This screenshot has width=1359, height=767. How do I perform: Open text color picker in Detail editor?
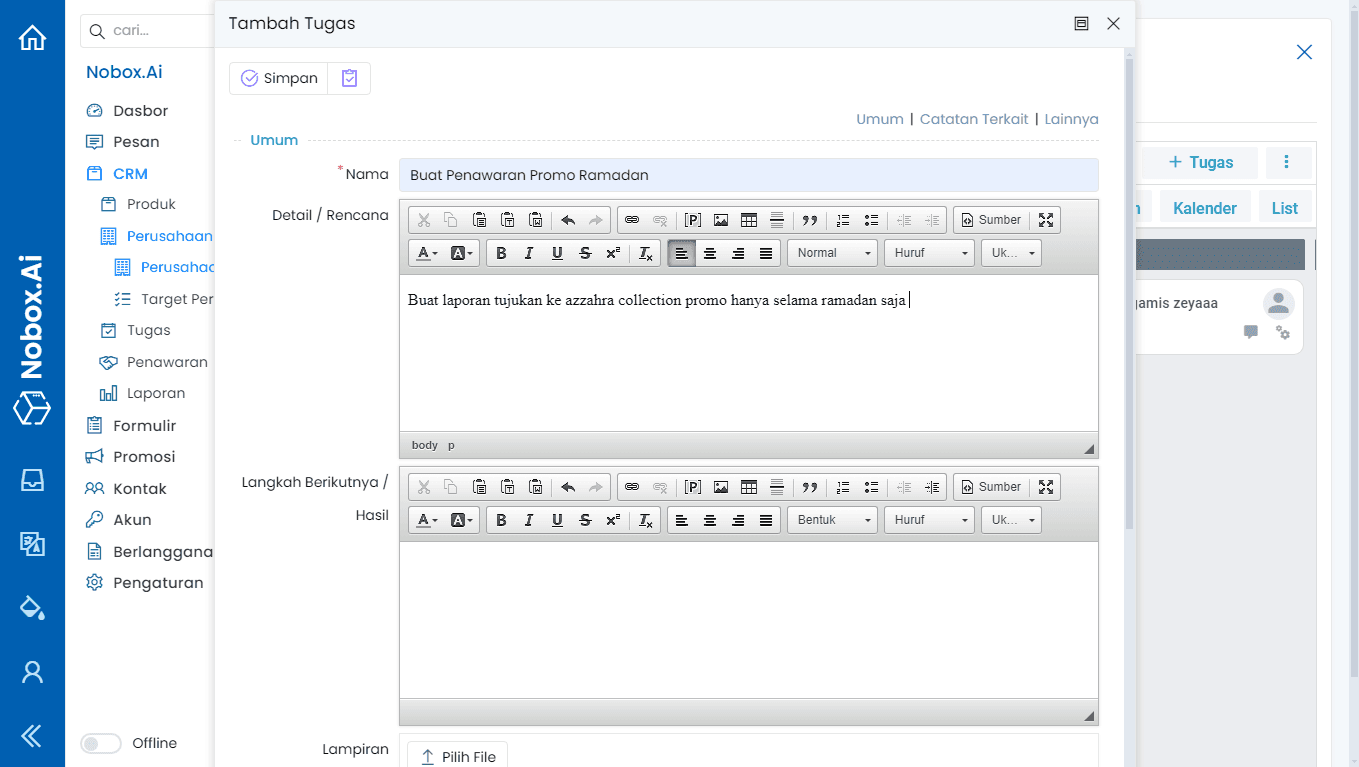pos(427,253)
